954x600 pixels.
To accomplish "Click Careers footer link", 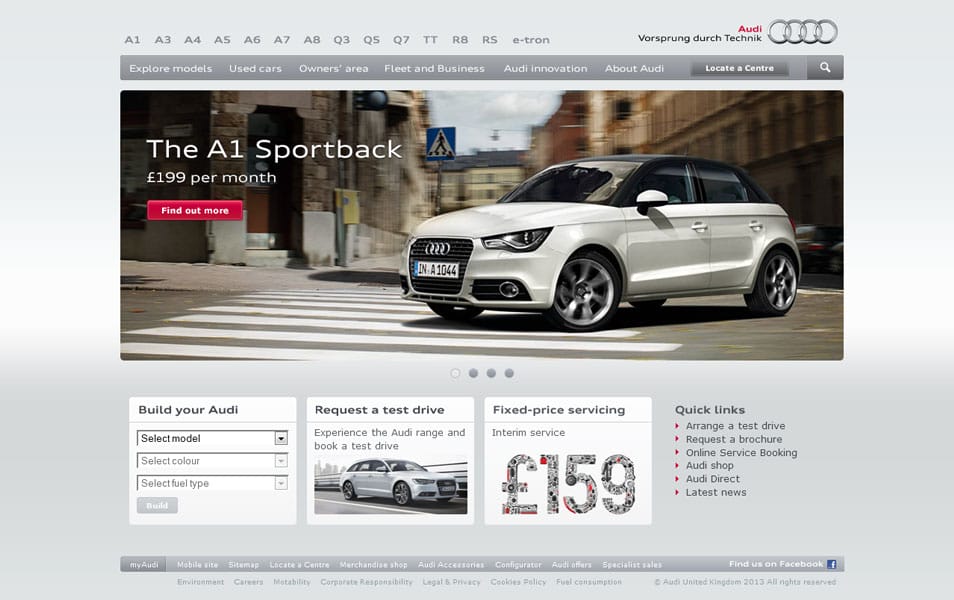I will coord(248,582).
